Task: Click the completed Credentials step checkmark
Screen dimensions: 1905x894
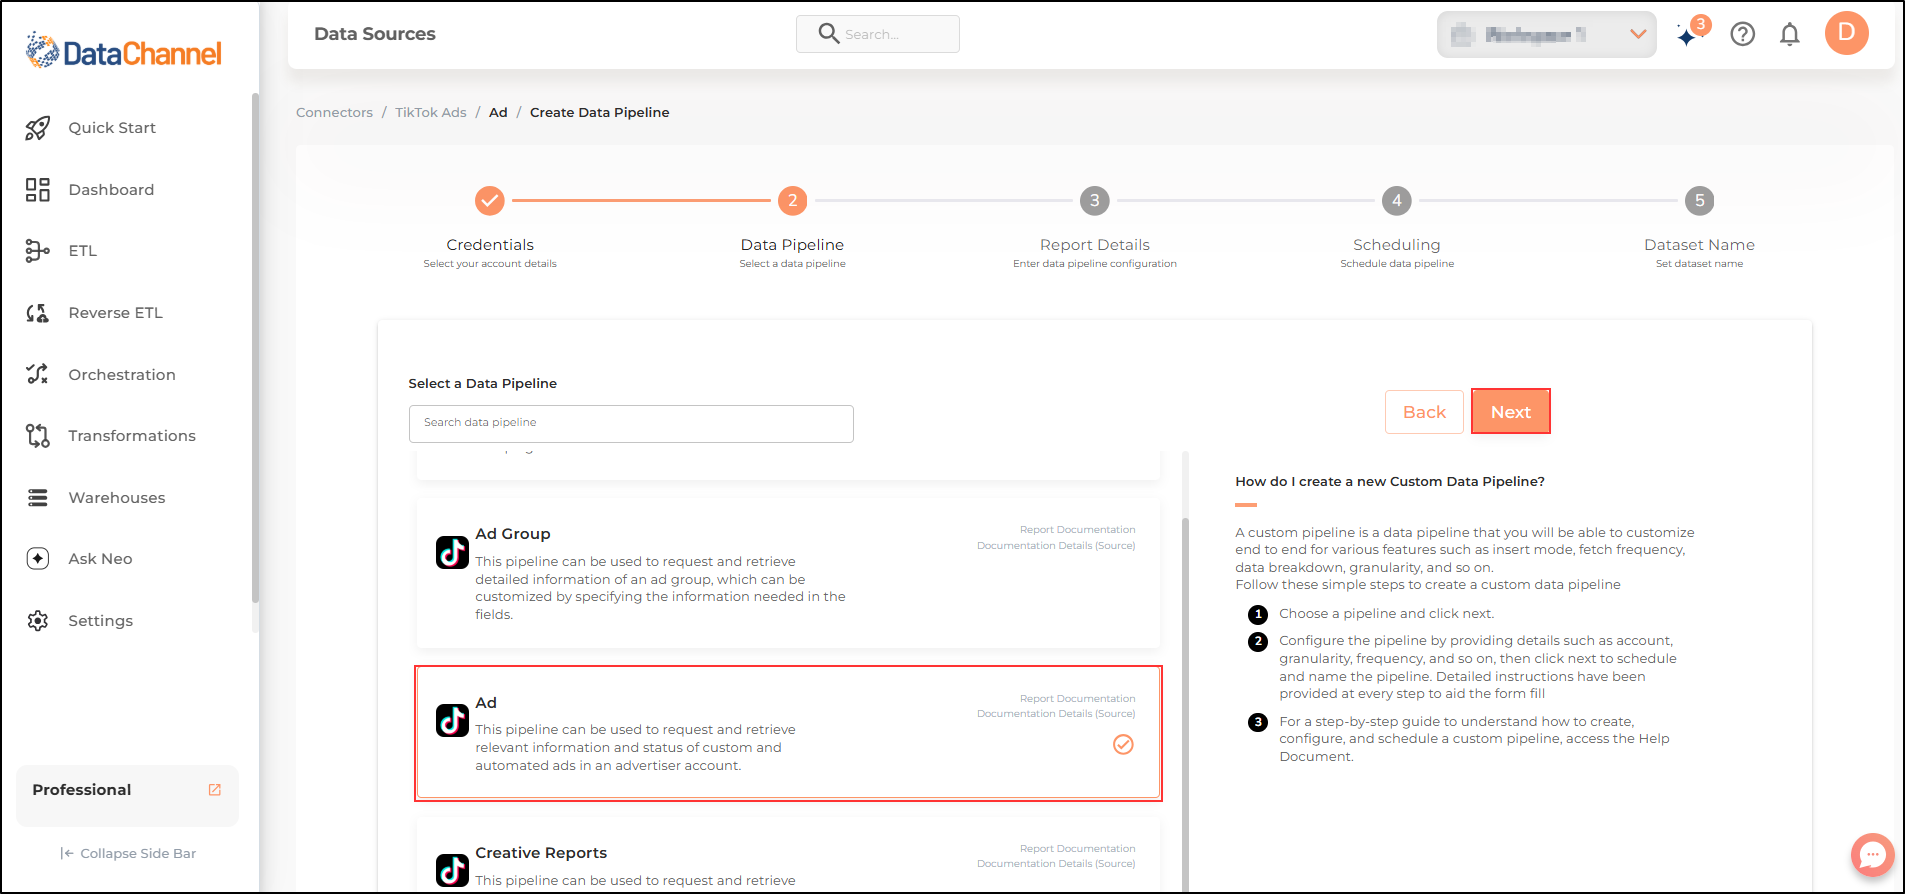Action: point(490,201)
